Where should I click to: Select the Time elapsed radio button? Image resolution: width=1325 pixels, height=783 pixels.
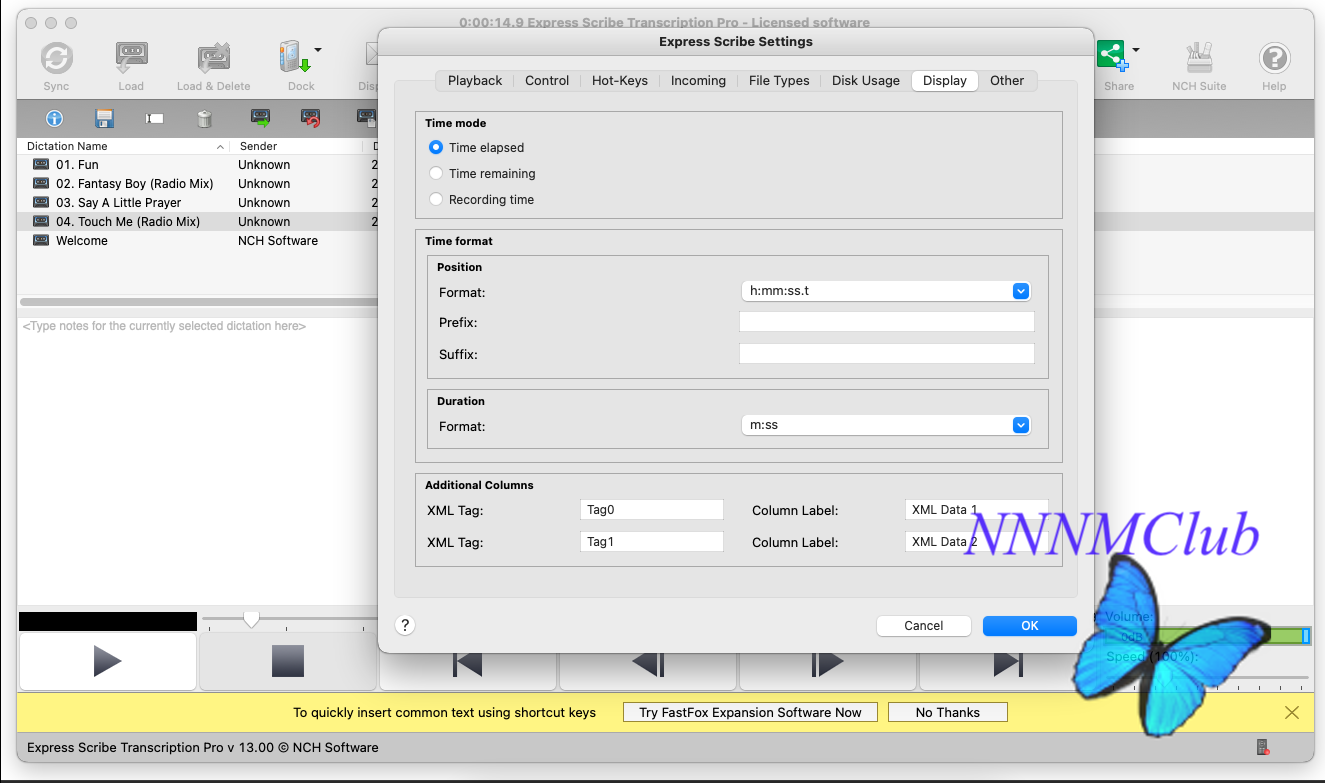(436, 147)
